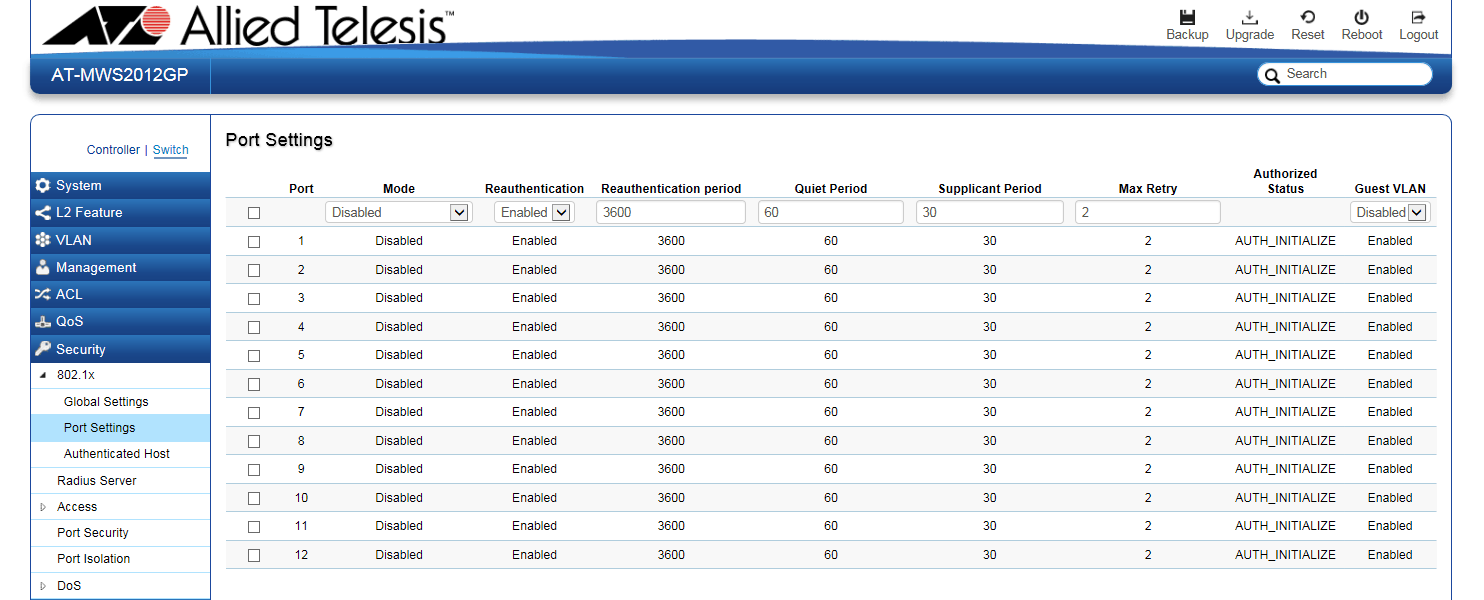Image resolution: width=1484 pixels, height=600 pixels.
Task: Toggle the select-all ports checkbox
Action: click(x=254, y=213)
